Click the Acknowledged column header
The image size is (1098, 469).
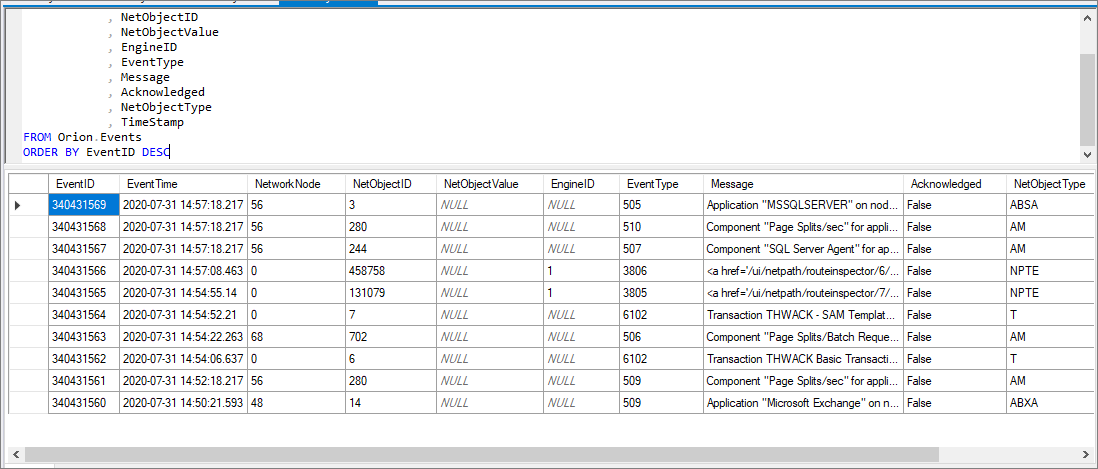tap(955, 184)
